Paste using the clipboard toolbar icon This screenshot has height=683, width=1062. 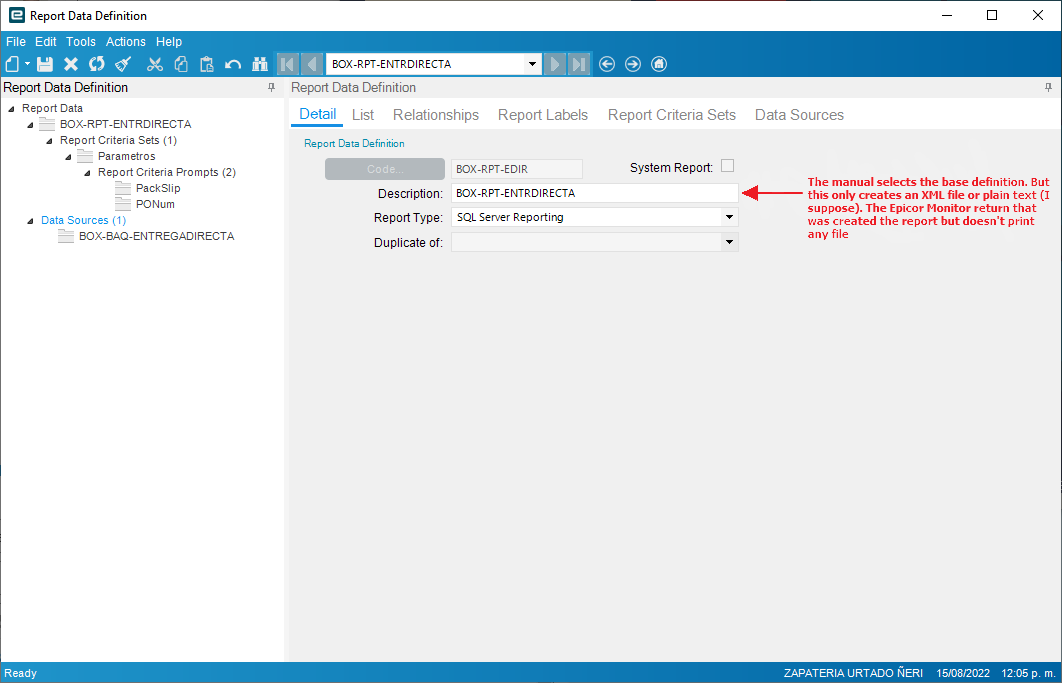pyautogui.click(x=207, y=64)
